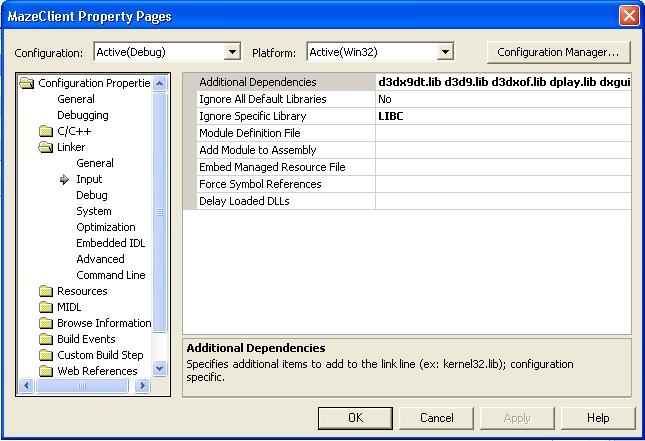Click the Build Events folder icon
This screenshot has height=441, width=645.
point(46,339)
